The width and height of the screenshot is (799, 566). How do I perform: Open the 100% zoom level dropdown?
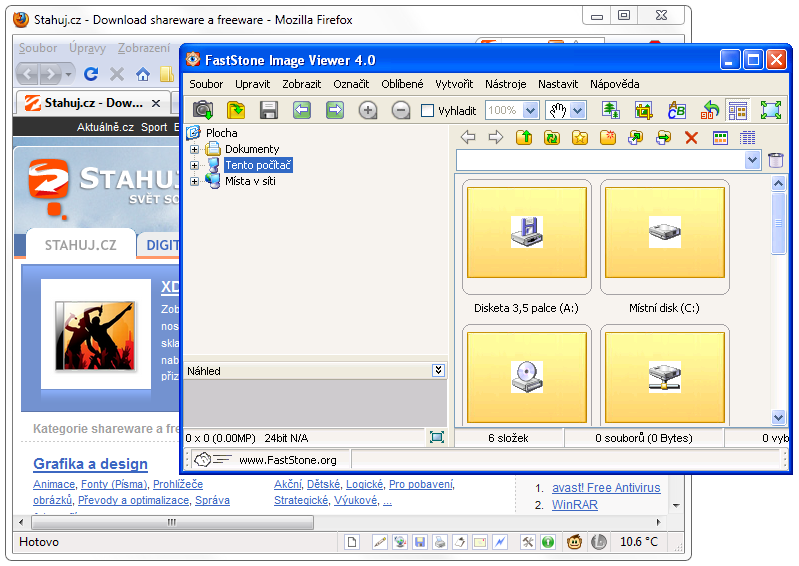pyautogui.click(x=530, y=110)
